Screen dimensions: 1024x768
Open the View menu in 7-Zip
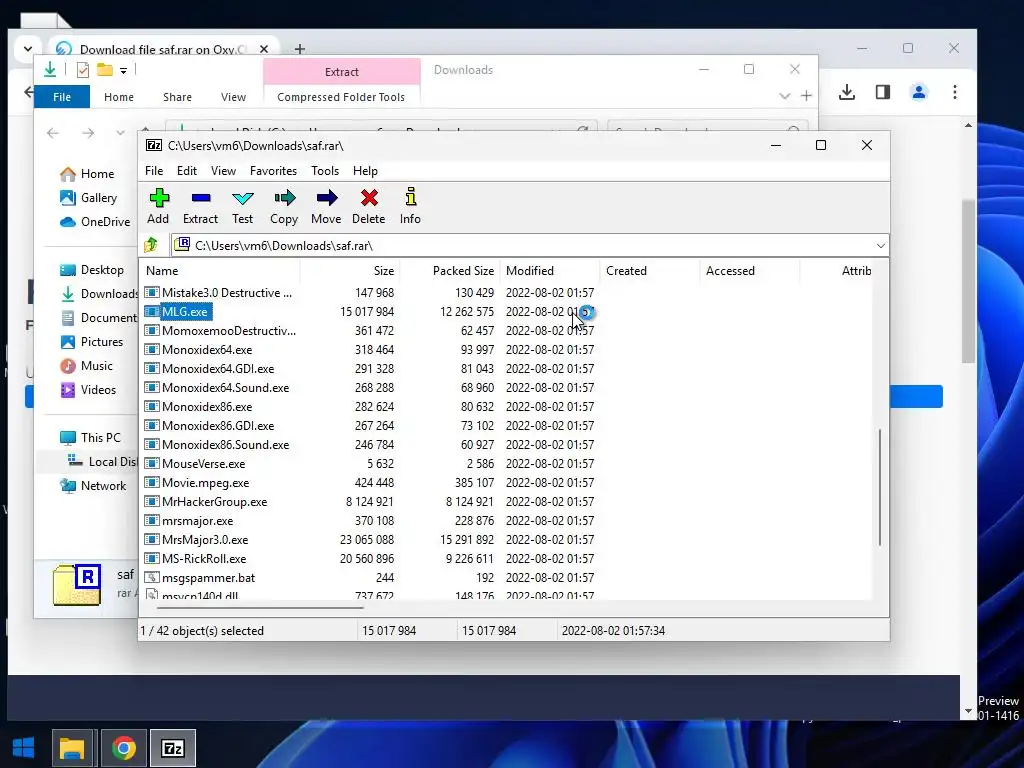point(223,170)
